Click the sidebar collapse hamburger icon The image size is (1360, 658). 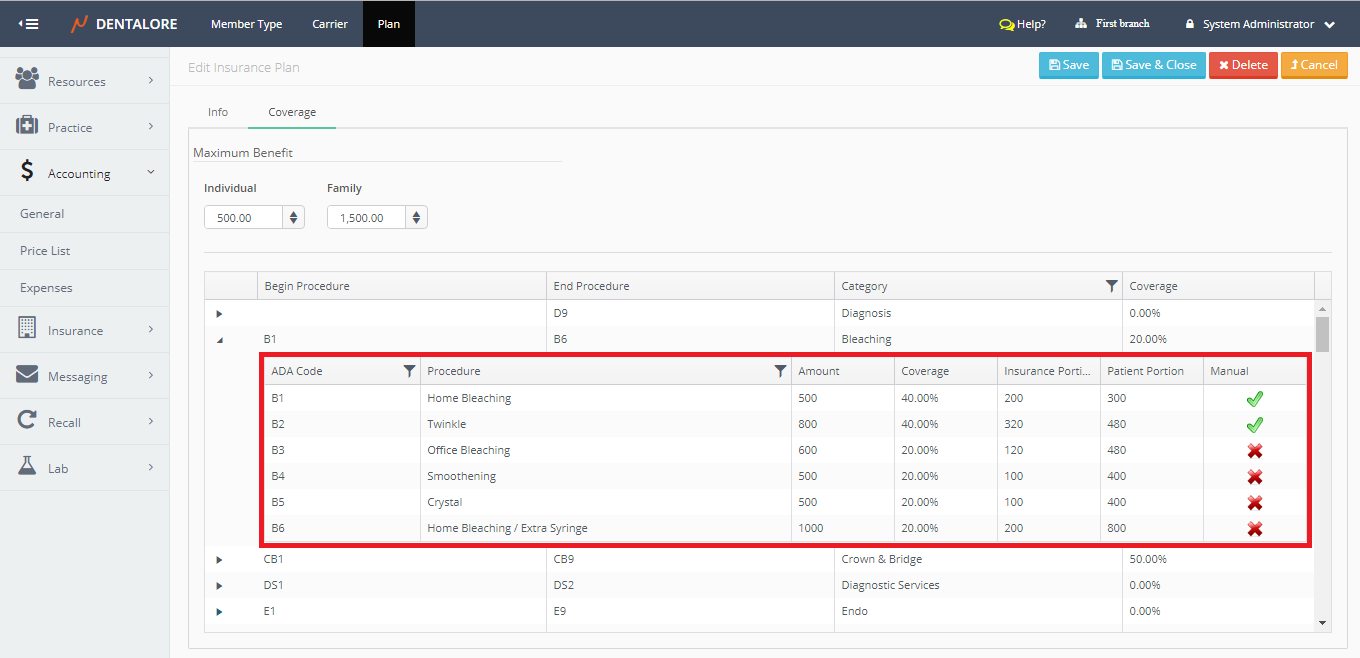(29, 24)
